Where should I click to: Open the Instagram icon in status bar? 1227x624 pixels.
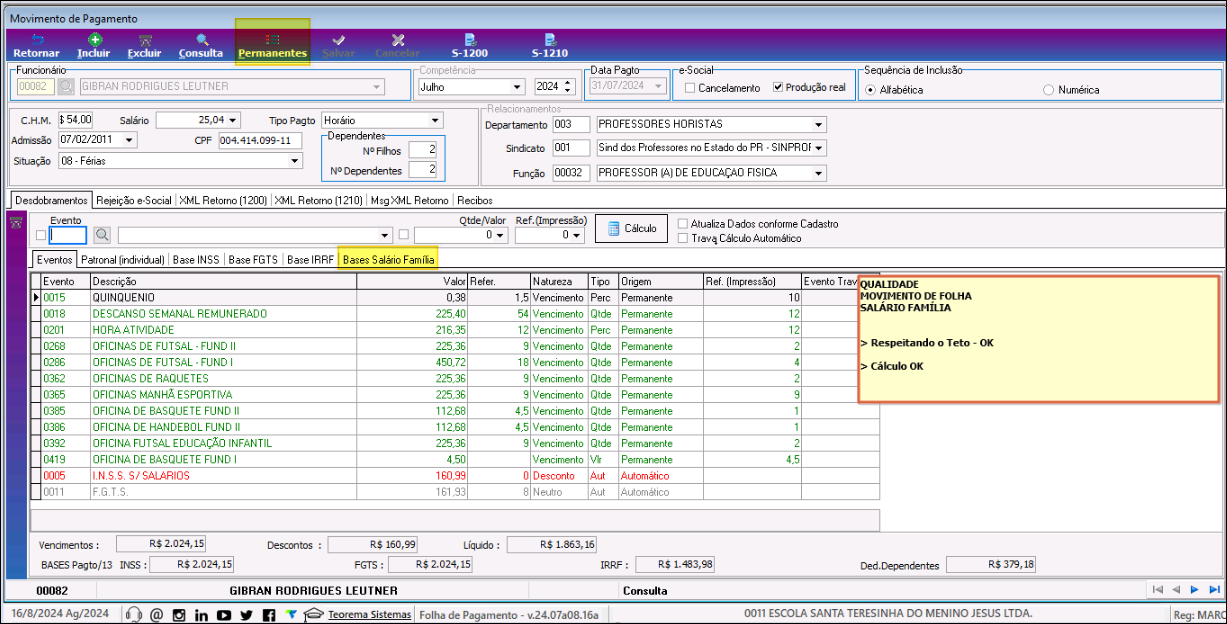pos(179,614)
